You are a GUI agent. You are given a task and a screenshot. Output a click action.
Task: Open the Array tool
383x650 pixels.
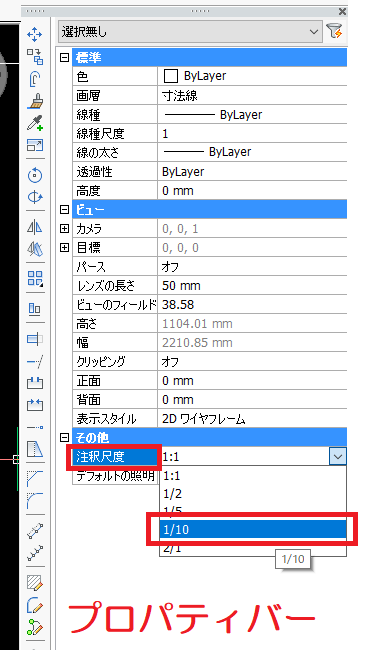pos(35,279)
